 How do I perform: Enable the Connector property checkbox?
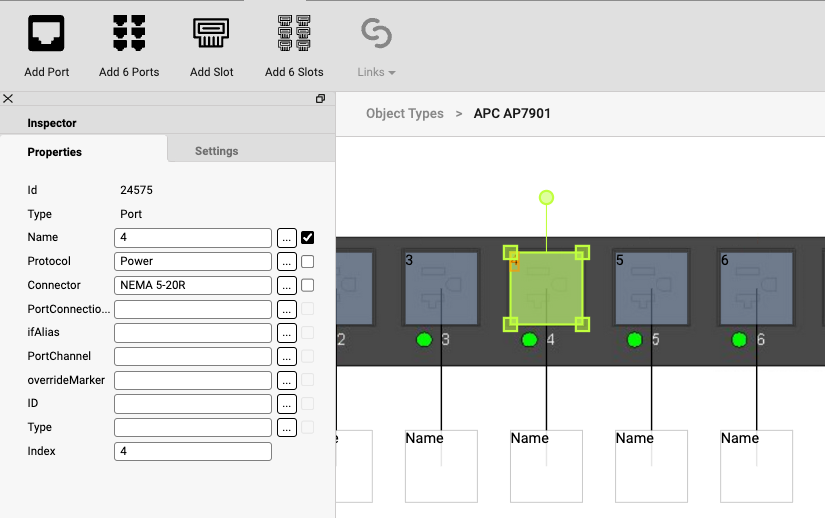308,286
